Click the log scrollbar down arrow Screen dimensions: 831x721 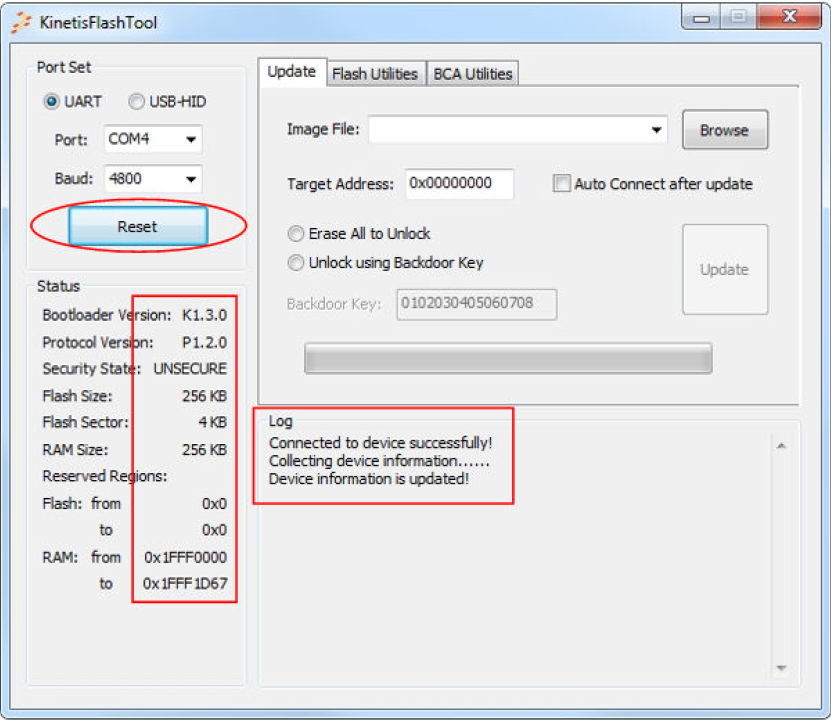(x=781, y=667)
